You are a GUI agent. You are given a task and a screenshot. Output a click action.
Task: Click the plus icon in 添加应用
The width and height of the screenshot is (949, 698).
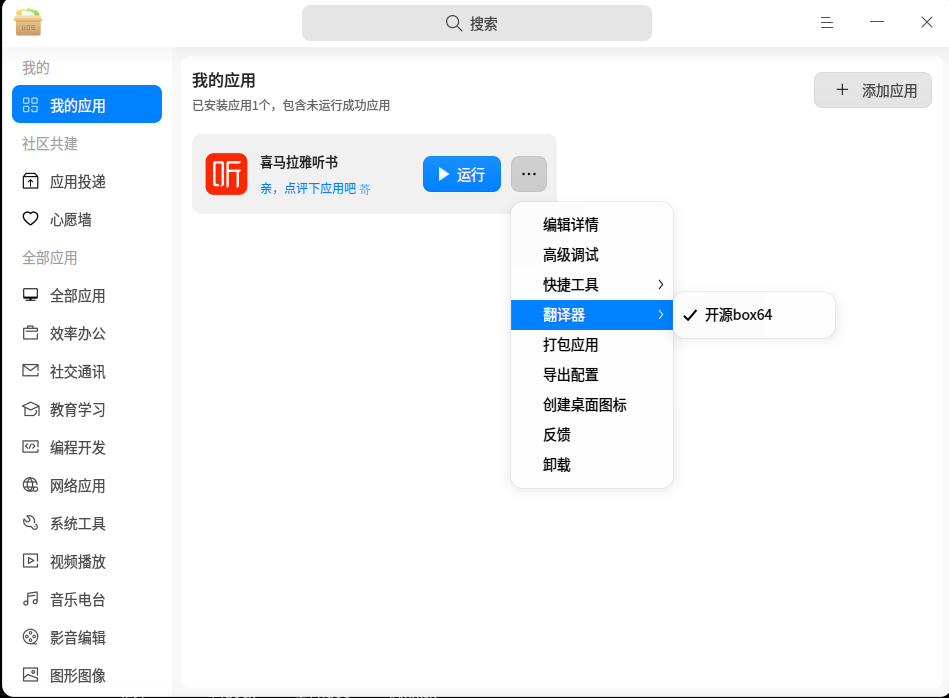click(842, 90)
